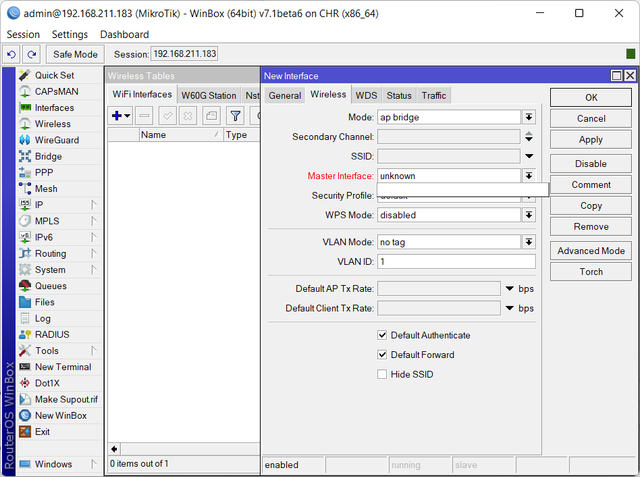Launch New WinBox
Viewport: 640px width, 477px height.
(x=59, y=415)
